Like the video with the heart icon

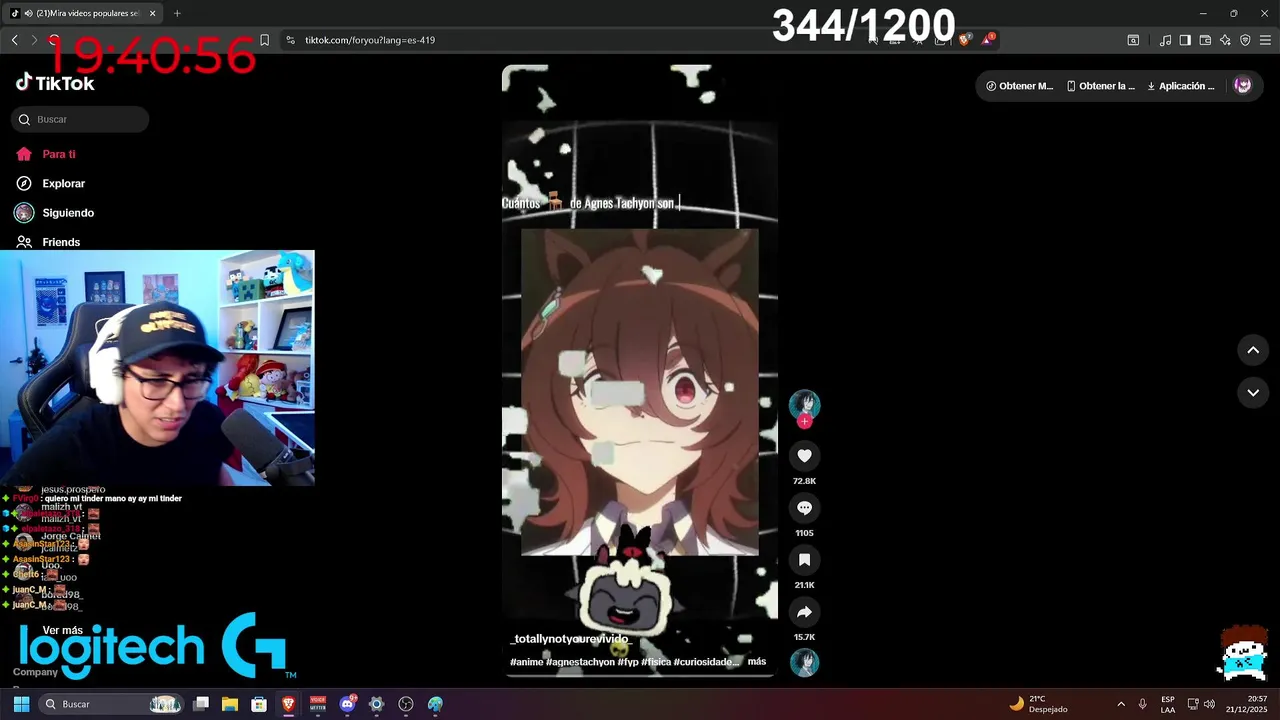click(804, 456)
